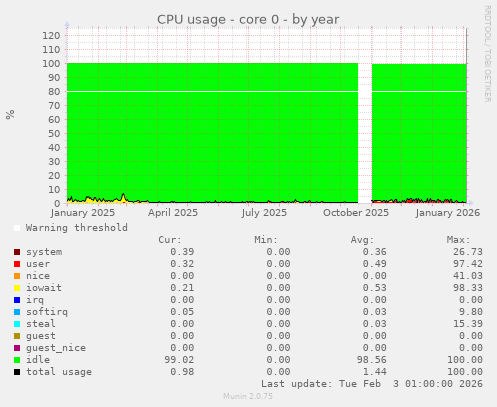Click the guest_nice magenta legend swatch
Image resolution: width=497 pixels, height=407 pixels.
17,348
